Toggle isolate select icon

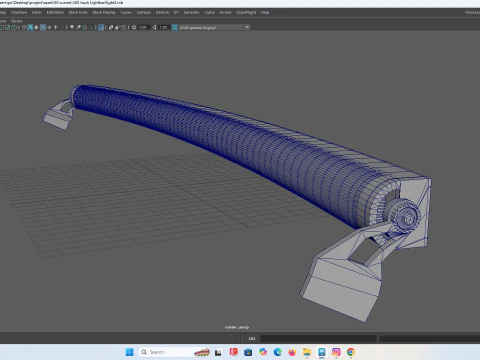tap(101, 27)
